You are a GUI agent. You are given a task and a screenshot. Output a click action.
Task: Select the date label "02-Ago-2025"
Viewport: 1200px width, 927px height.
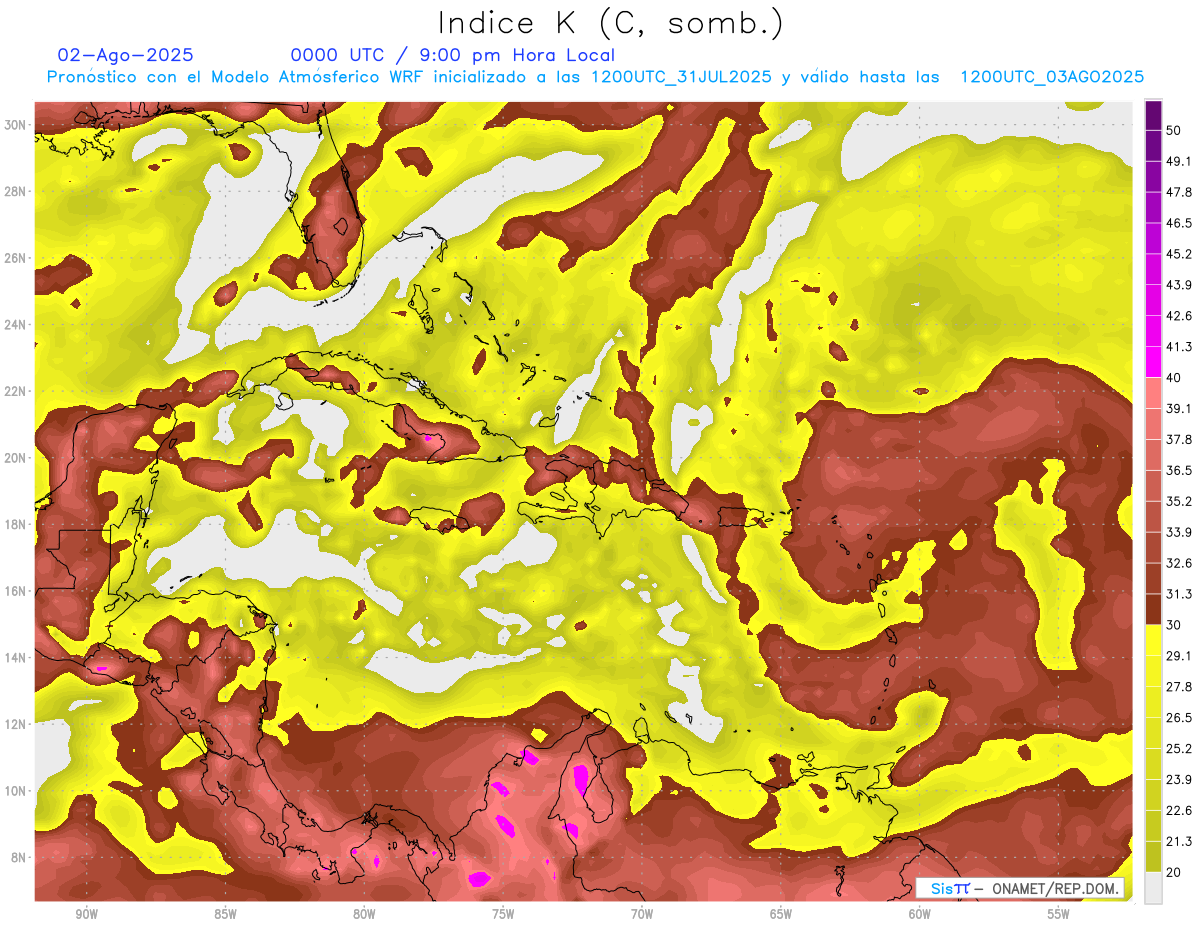pos(126,55)
